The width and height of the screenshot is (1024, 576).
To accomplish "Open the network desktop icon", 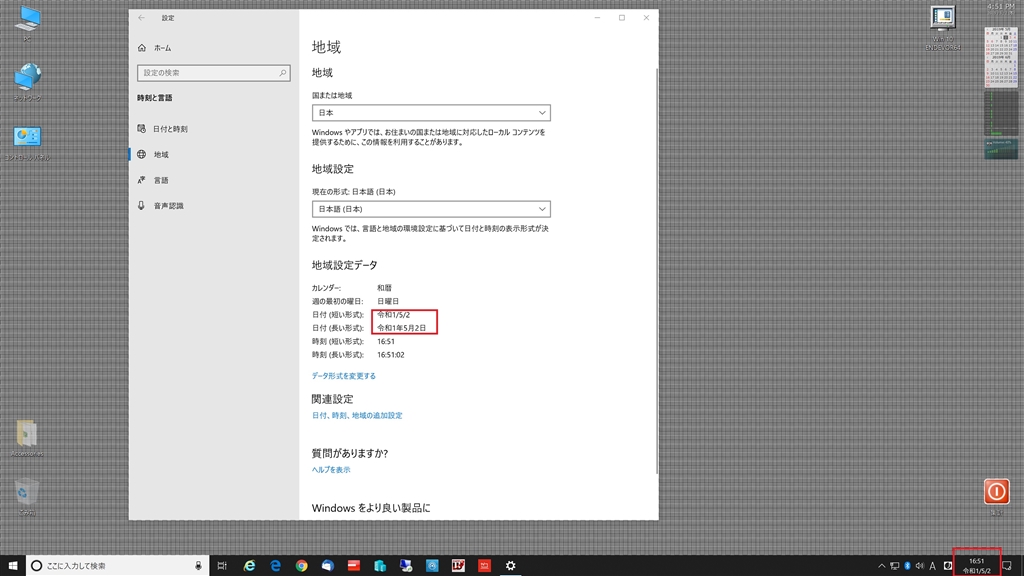I will [x=27, y=79].
